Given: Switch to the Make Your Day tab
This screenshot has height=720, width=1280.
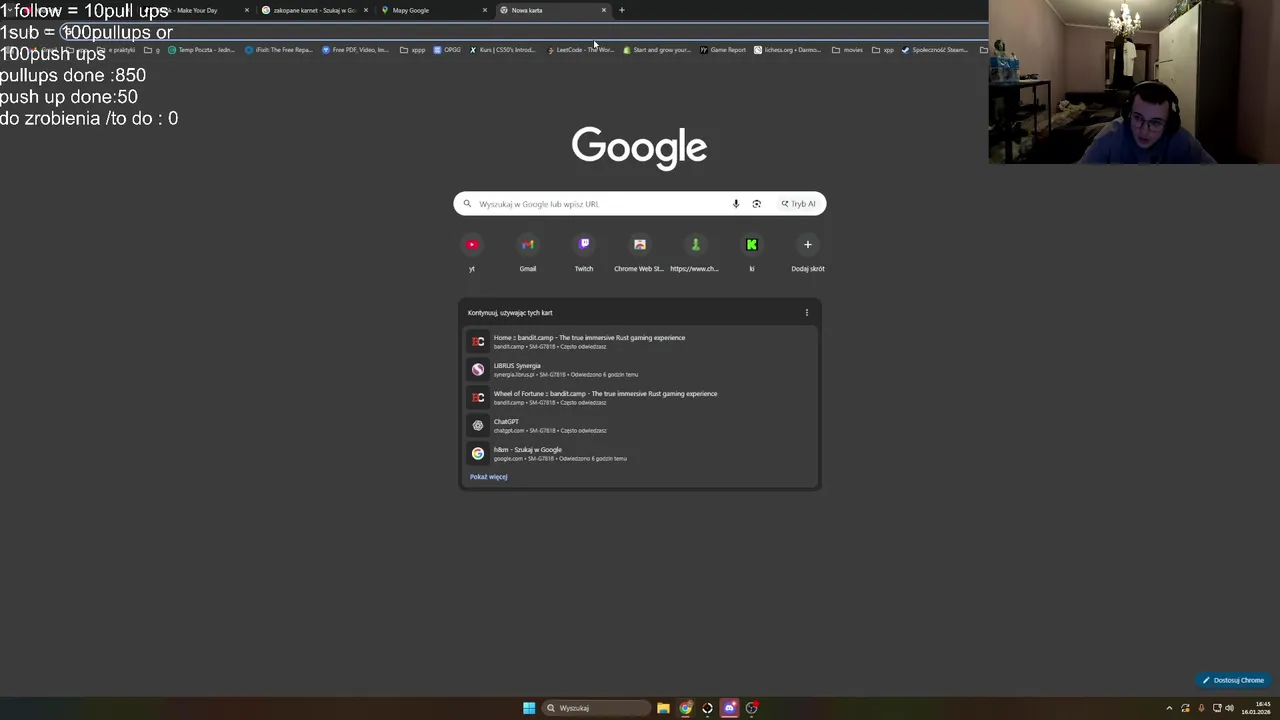Looking at the screenshot, I should point(195,10).
